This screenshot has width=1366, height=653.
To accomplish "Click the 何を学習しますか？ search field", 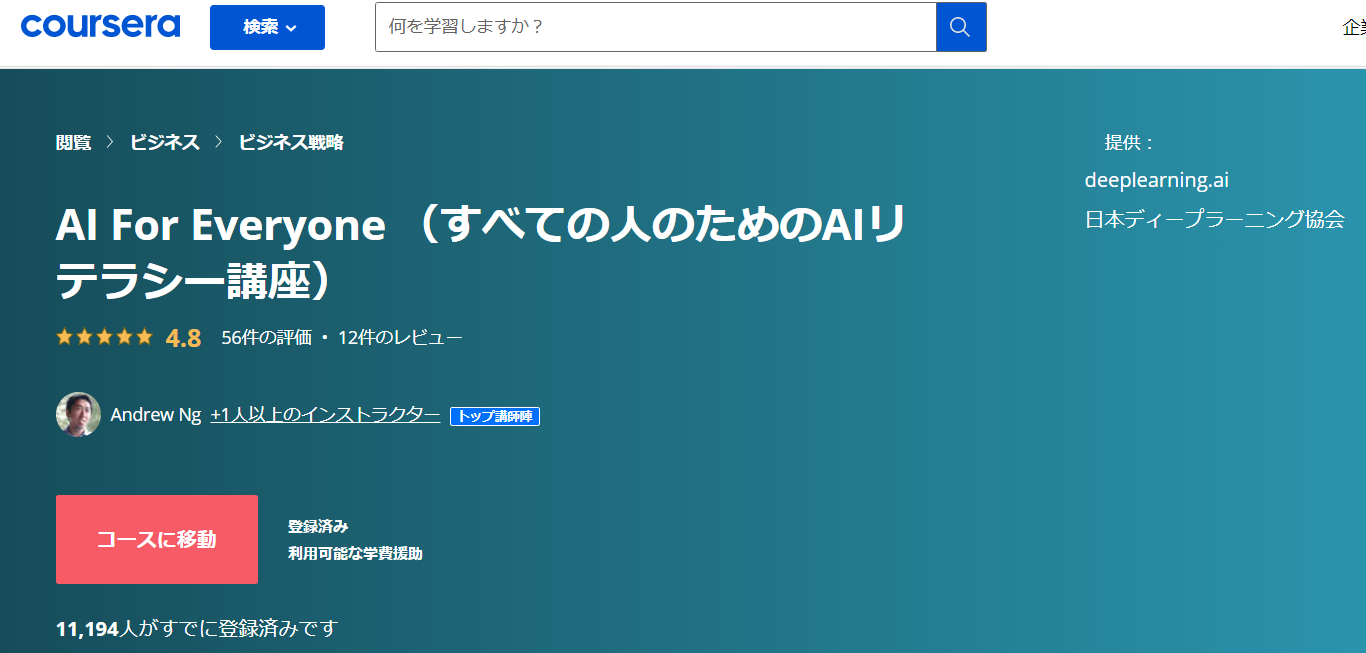I will [x=656, y=27].
